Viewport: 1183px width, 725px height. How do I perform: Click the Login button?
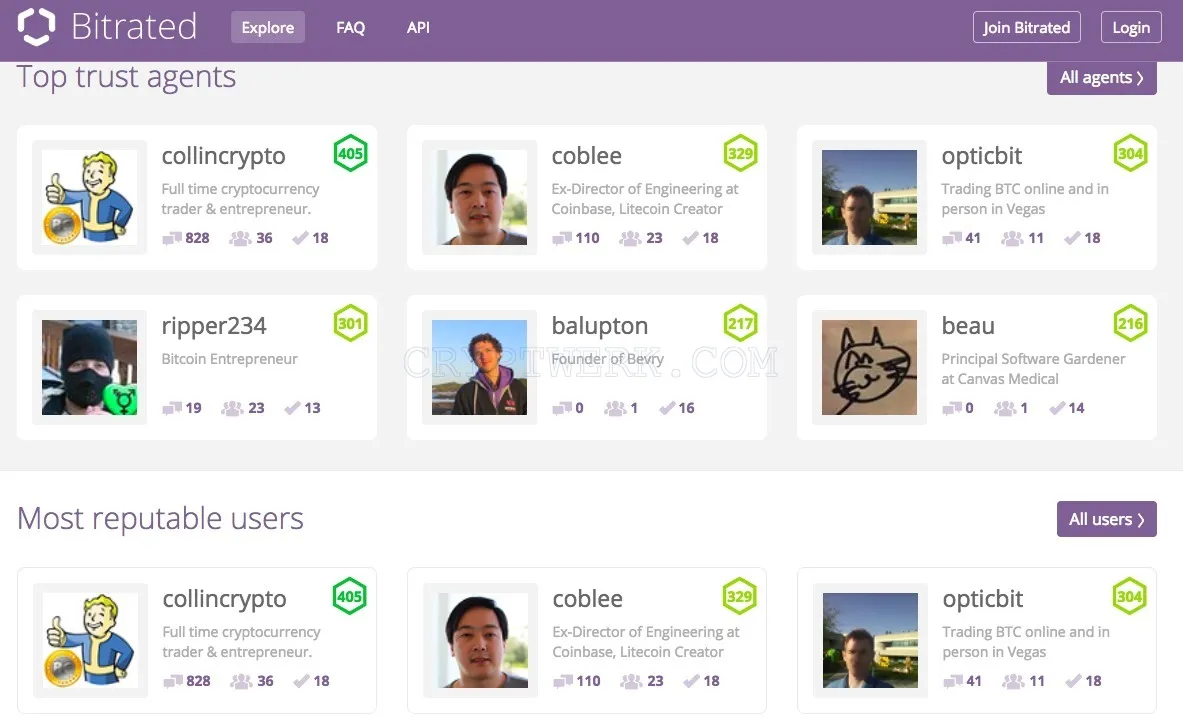[1131, 27]
